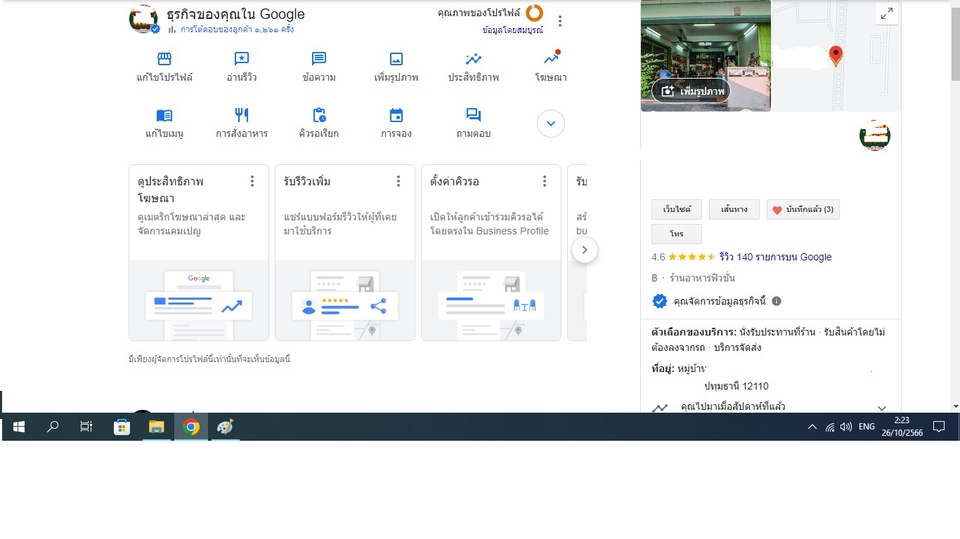Click red location pin on map
The width and height of the screenshot is (960, 539).
836,56
